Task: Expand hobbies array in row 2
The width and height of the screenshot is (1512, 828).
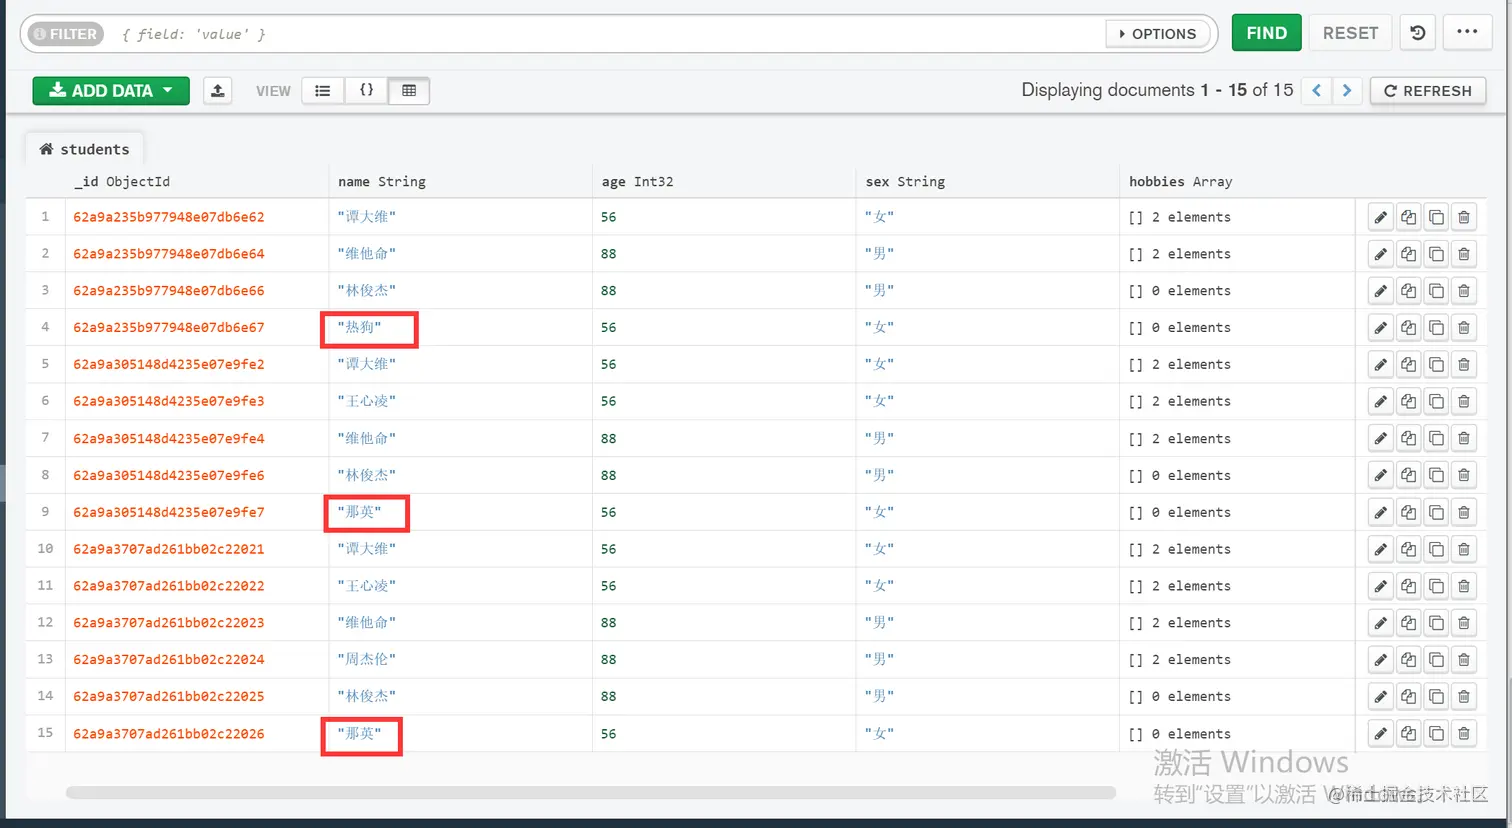Action: coord(1179,254)
